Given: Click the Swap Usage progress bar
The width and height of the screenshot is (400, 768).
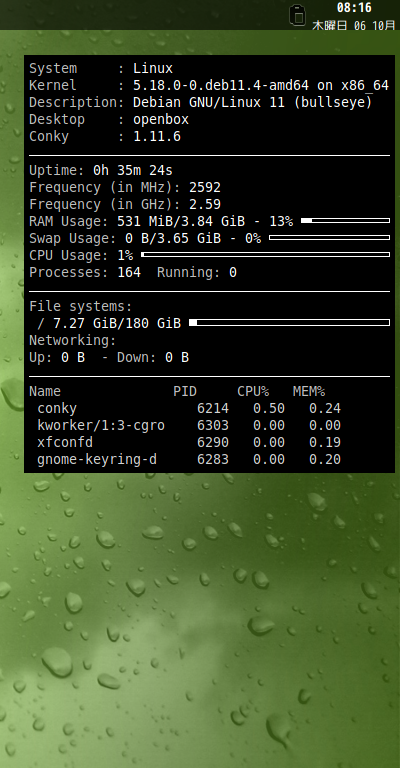Looking at the screenshot, I should [x=329, y=238].
